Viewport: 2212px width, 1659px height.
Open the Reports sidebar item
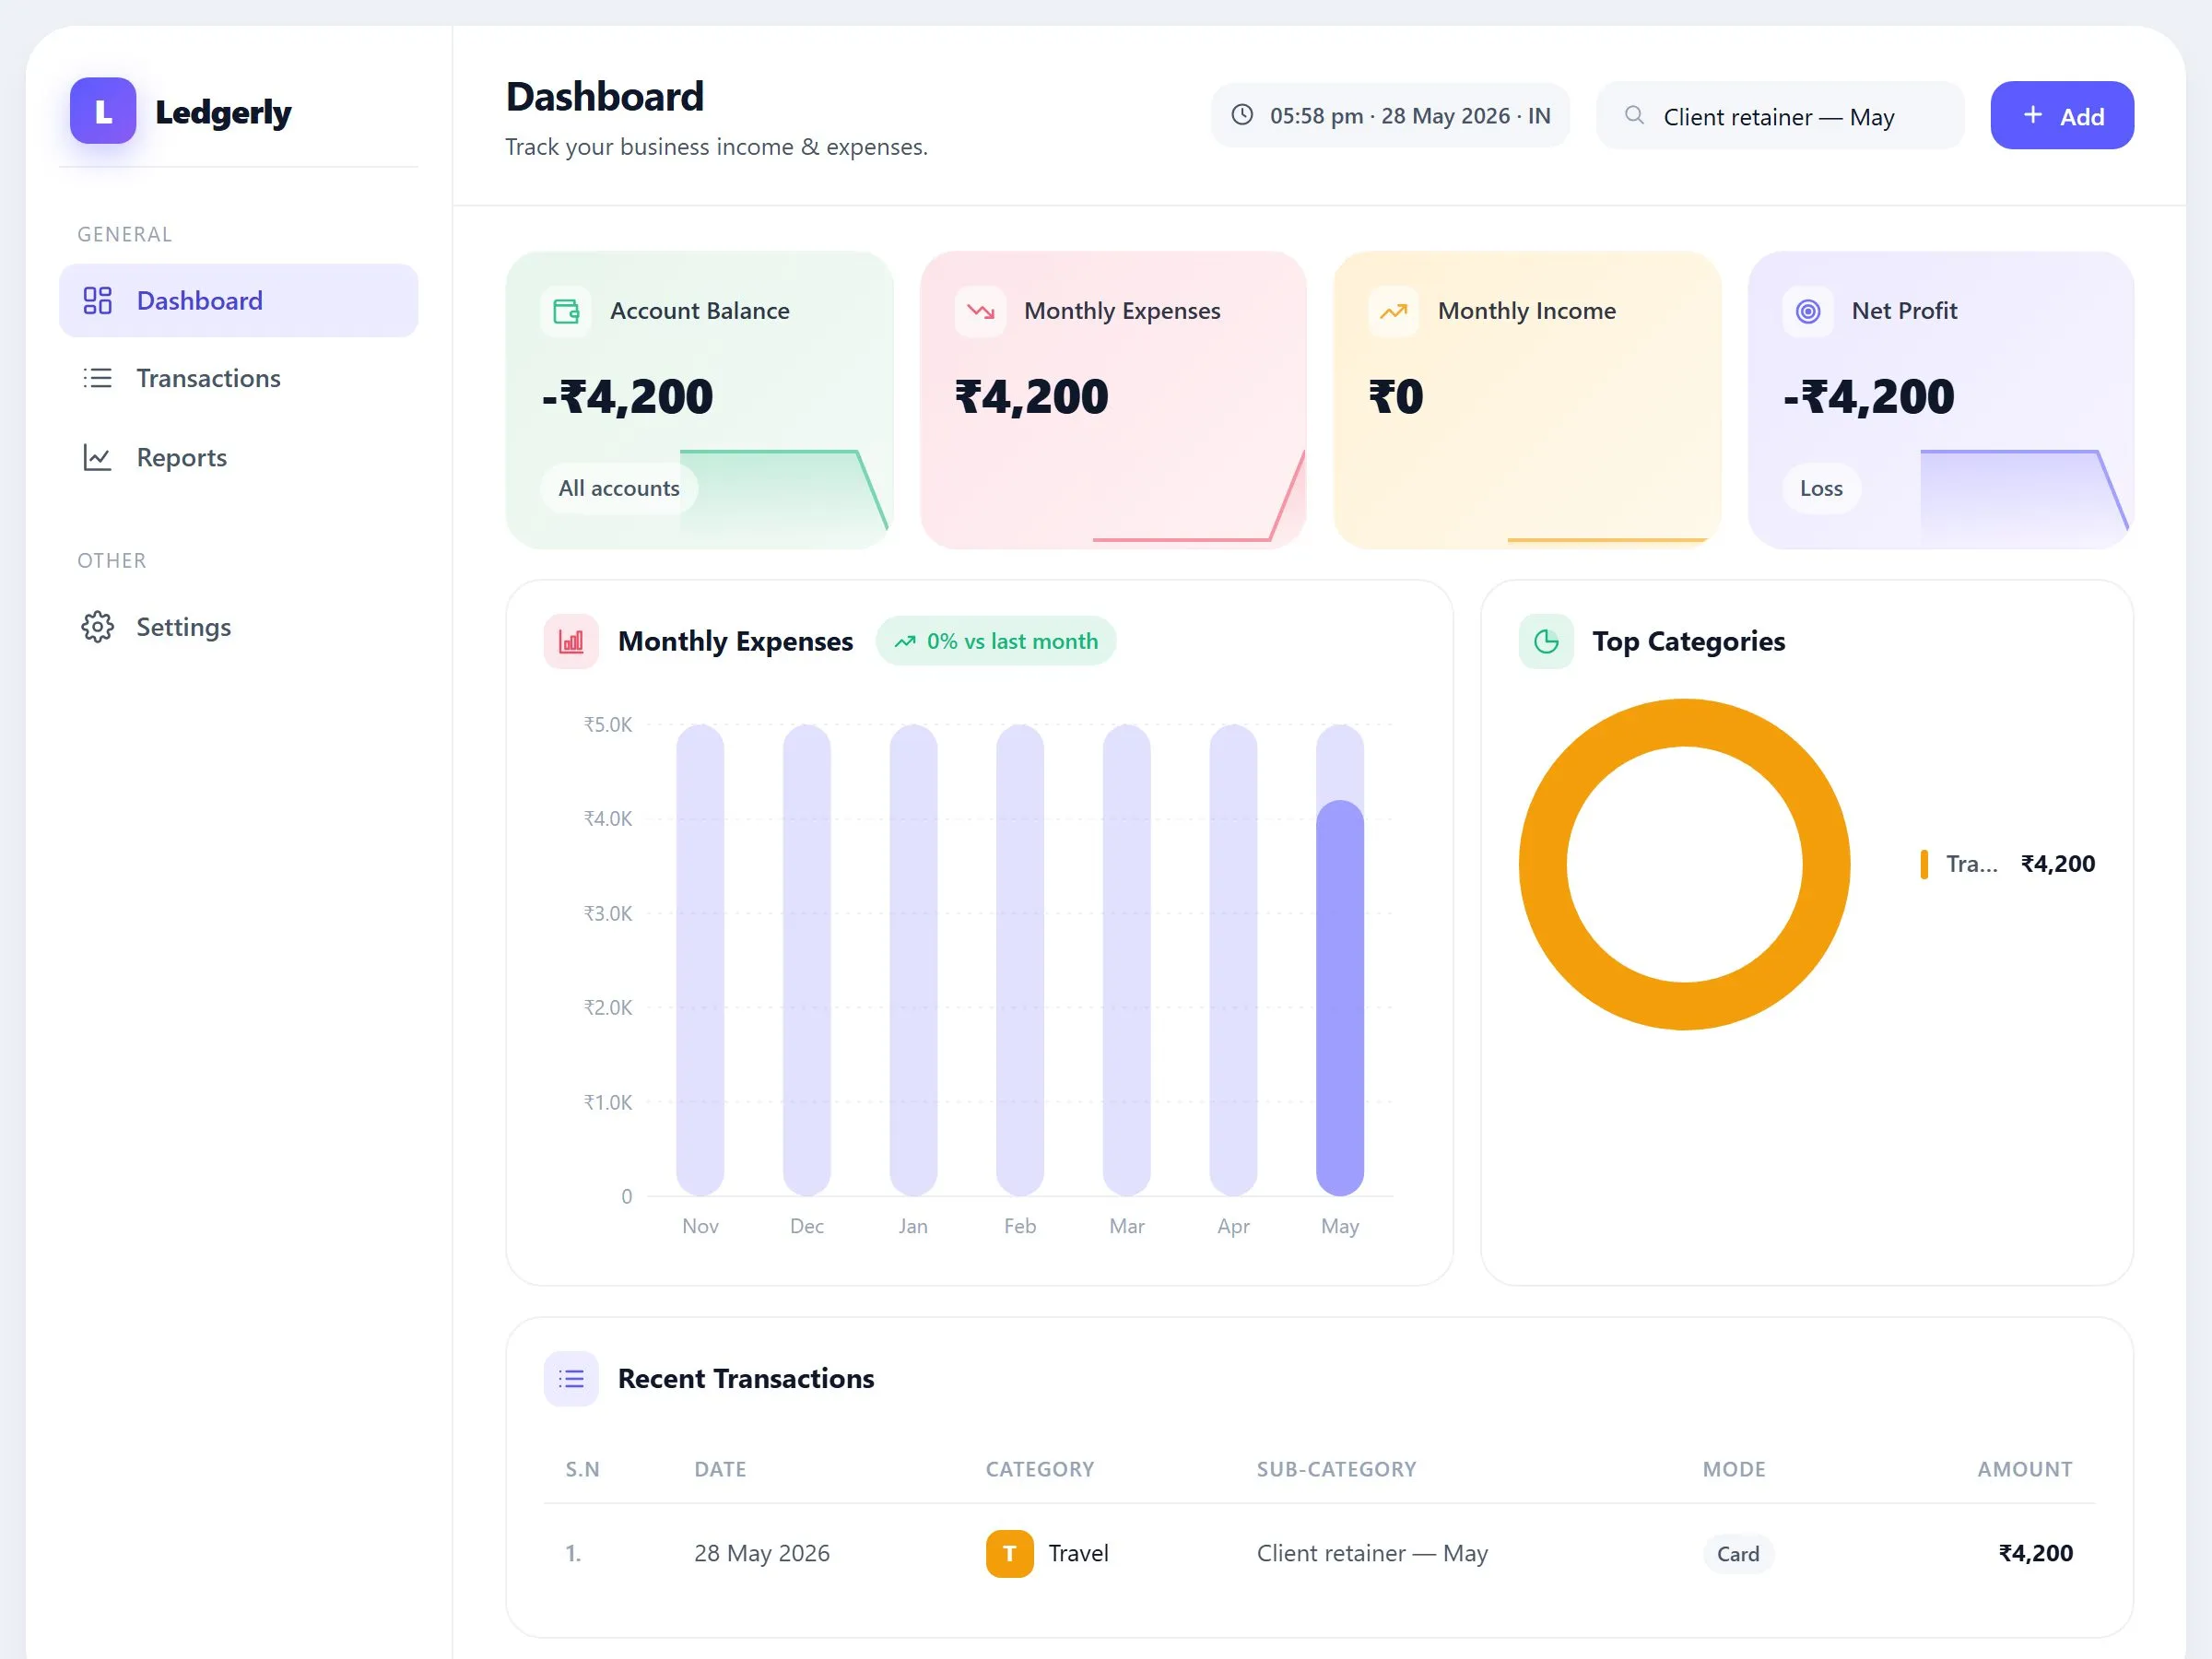(x=239, y=458)
